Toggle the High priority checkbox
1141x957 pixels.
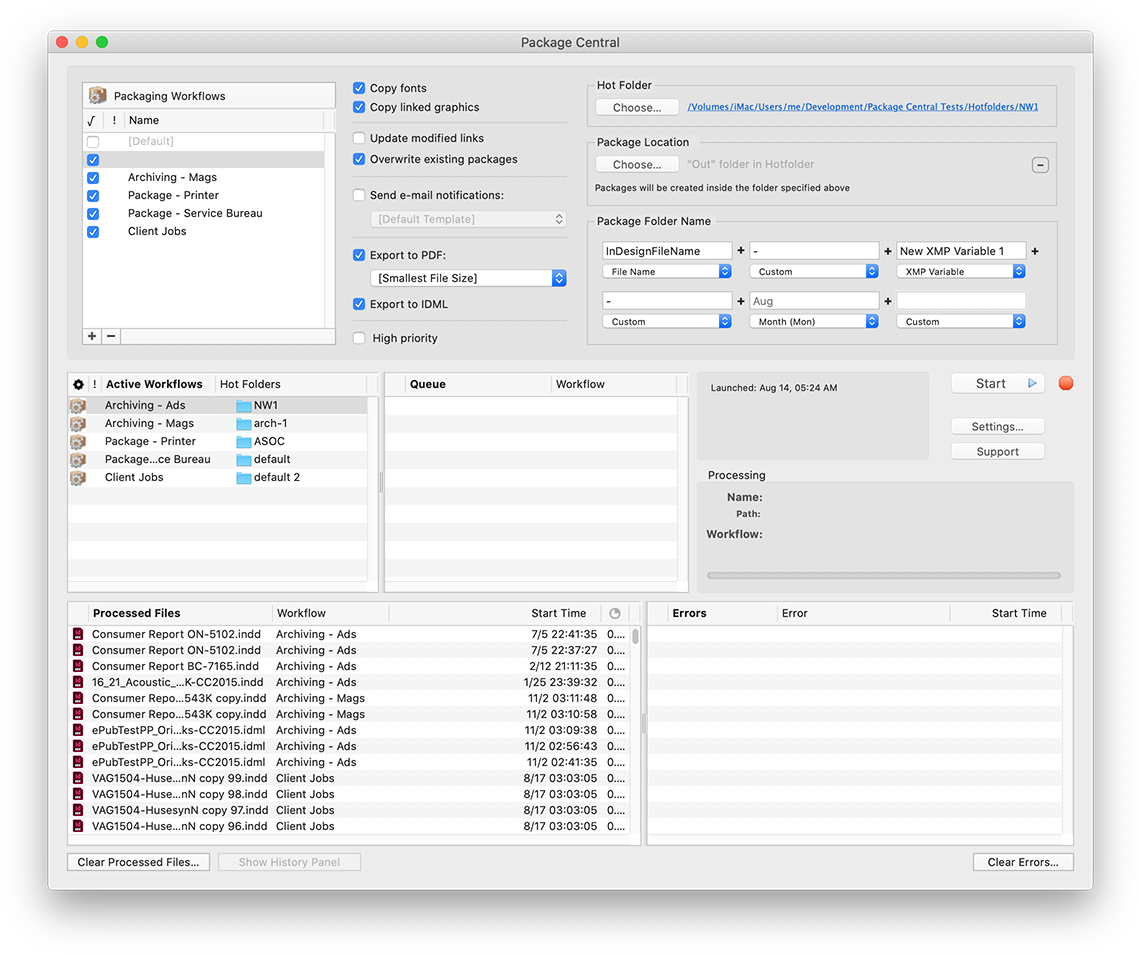pos(359,338)
